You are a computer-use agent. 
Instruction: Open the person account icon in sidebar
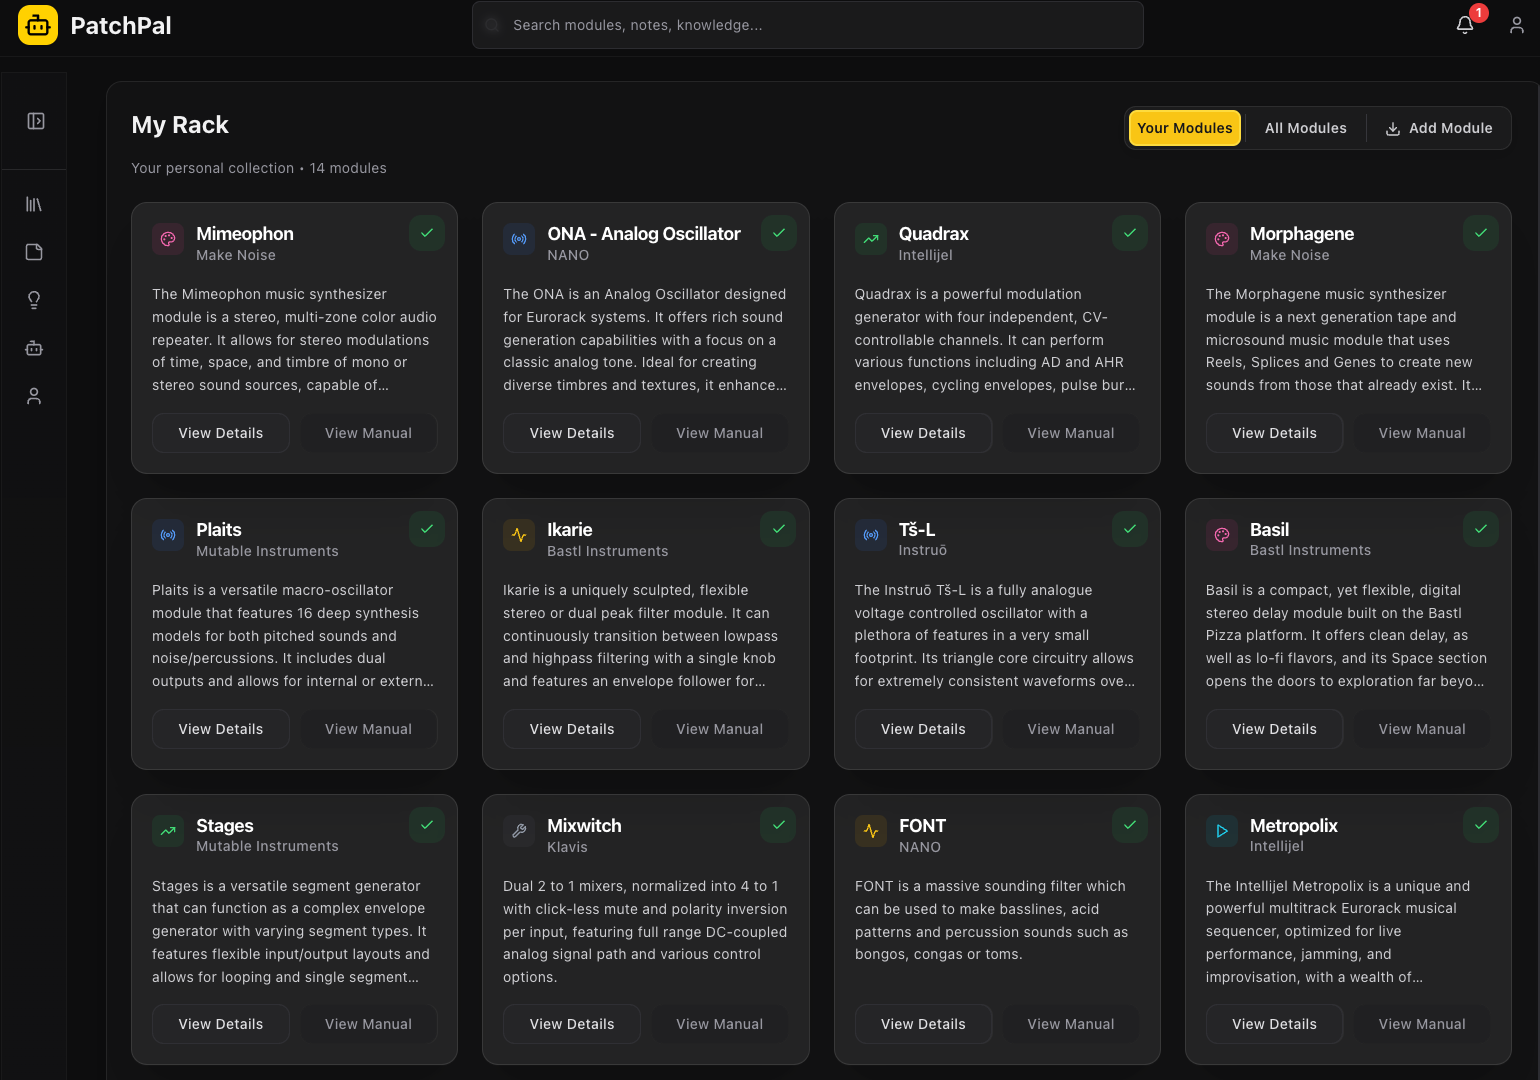tap(34, 396)
